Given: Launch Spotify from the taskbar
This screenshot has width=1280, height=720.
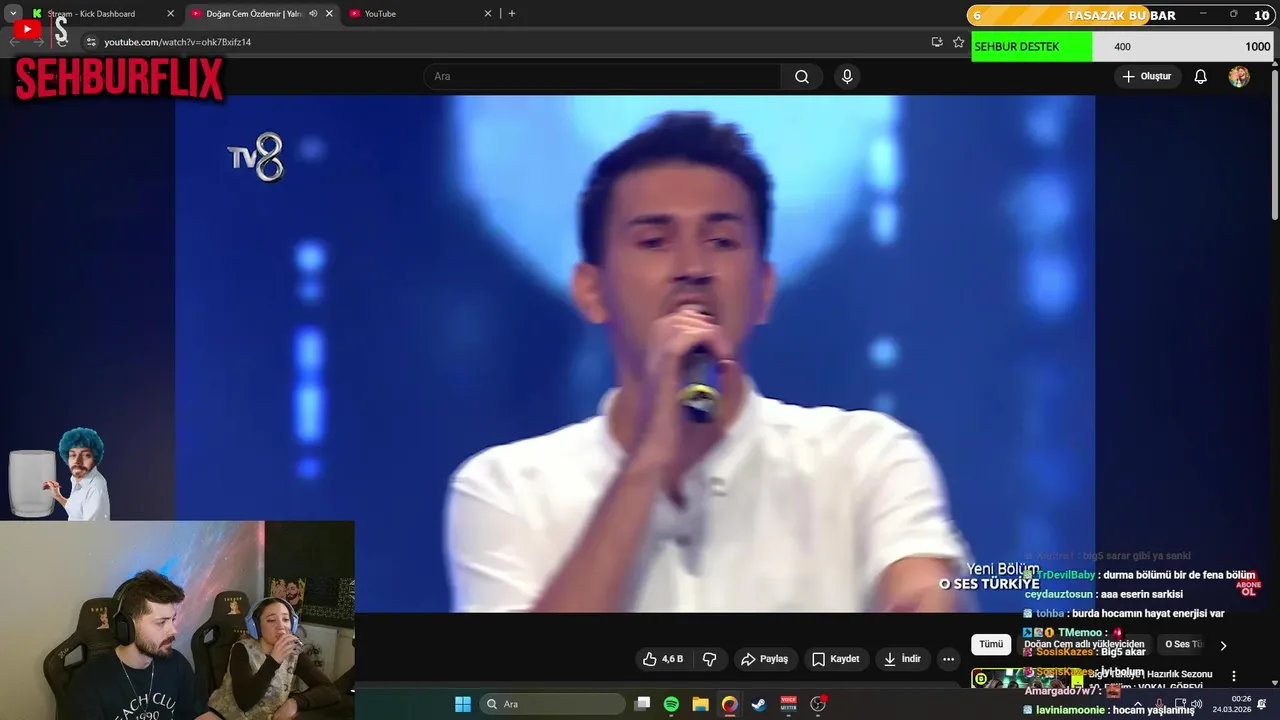Looking at the screenshot, I should point(671,704).
